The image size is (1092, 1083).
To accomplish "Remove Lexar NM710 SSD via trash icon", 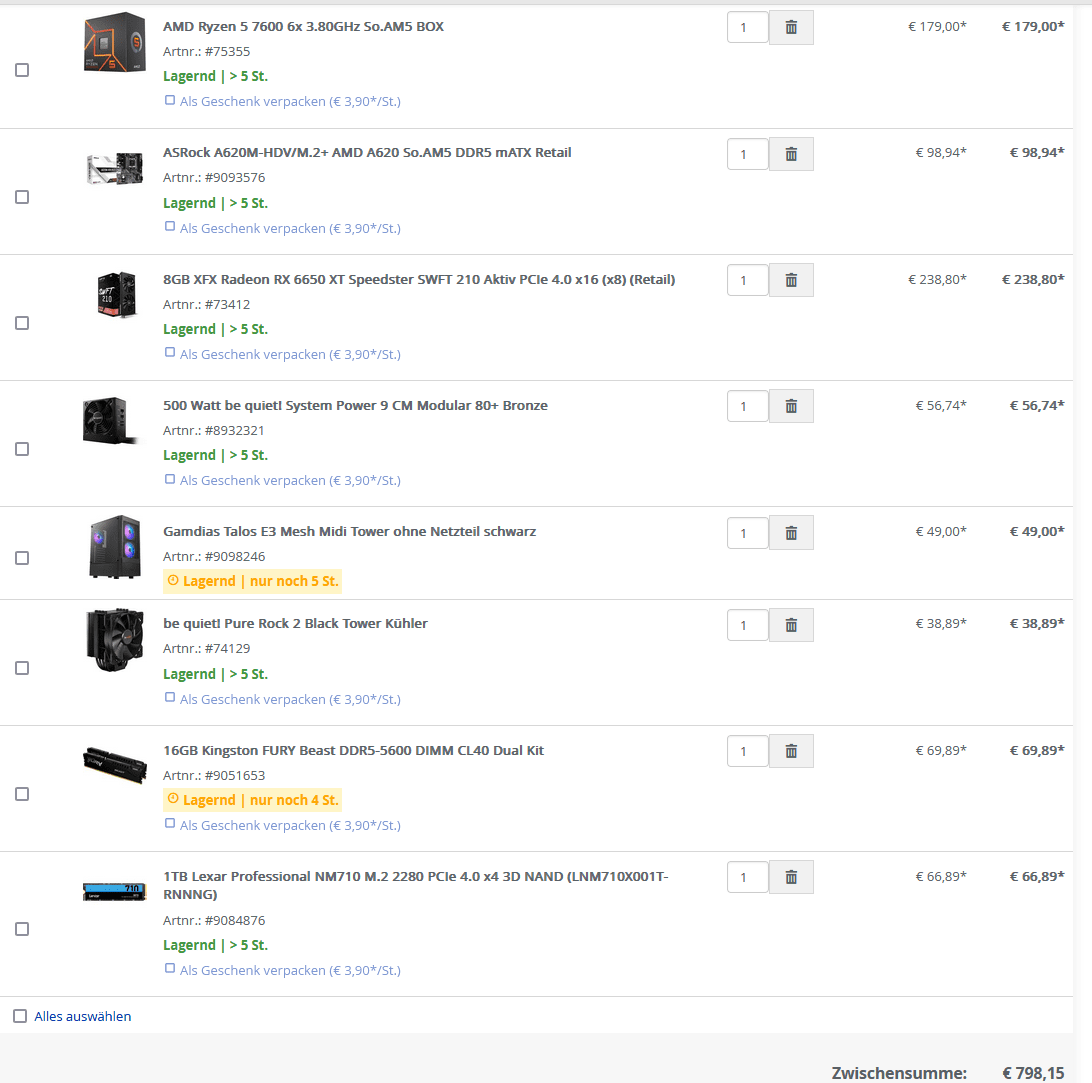I will coord(791,878).
